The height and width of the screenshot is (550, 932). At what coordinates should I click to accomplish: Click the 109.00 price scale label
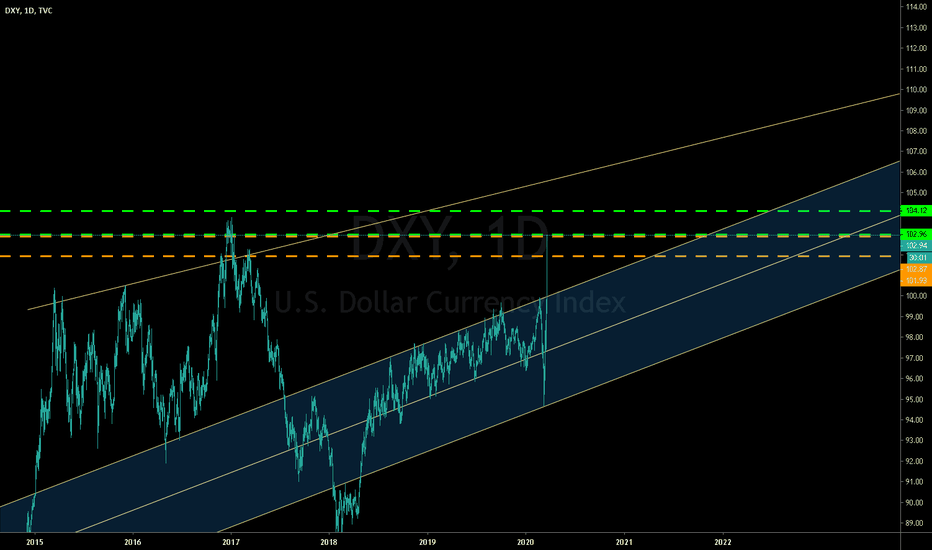tap(916, 111)
